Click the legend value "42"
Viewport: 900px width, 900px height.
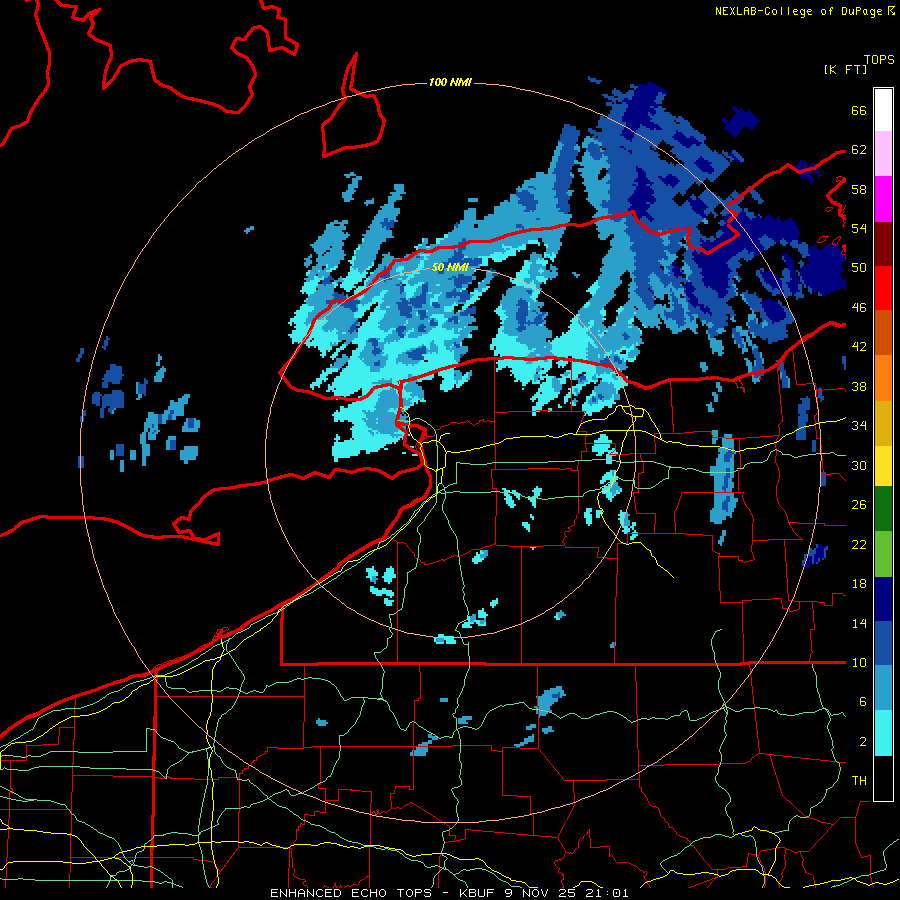pyautogui.click(x=859, y=347)
